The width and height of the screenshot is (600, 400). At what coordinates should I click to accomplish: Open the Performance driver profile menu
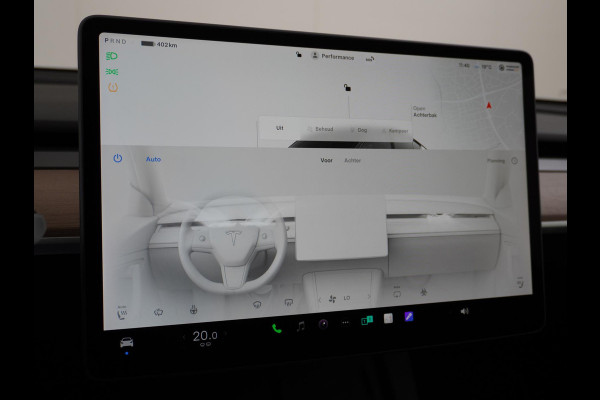click(x=336, y=57)
